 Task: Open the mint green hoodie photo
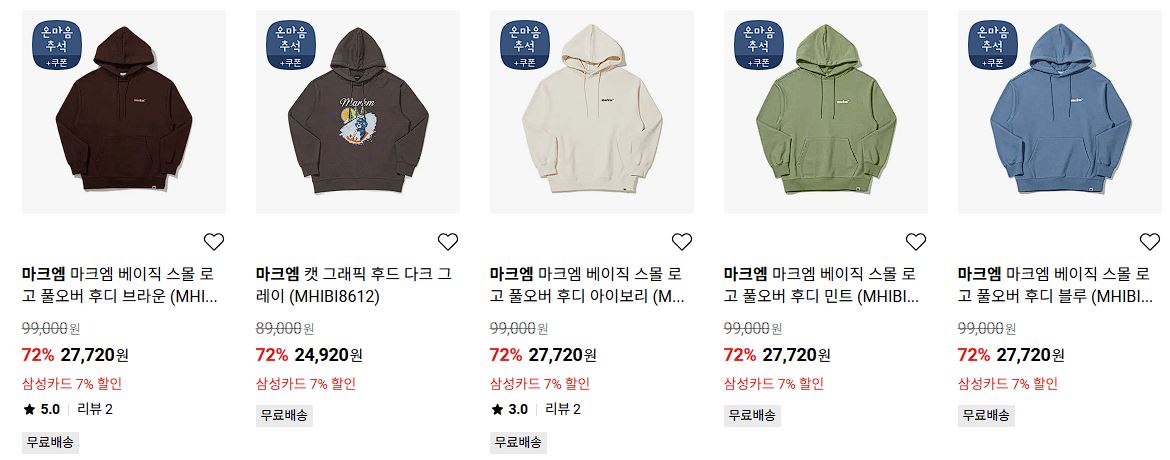pos(826,112)
